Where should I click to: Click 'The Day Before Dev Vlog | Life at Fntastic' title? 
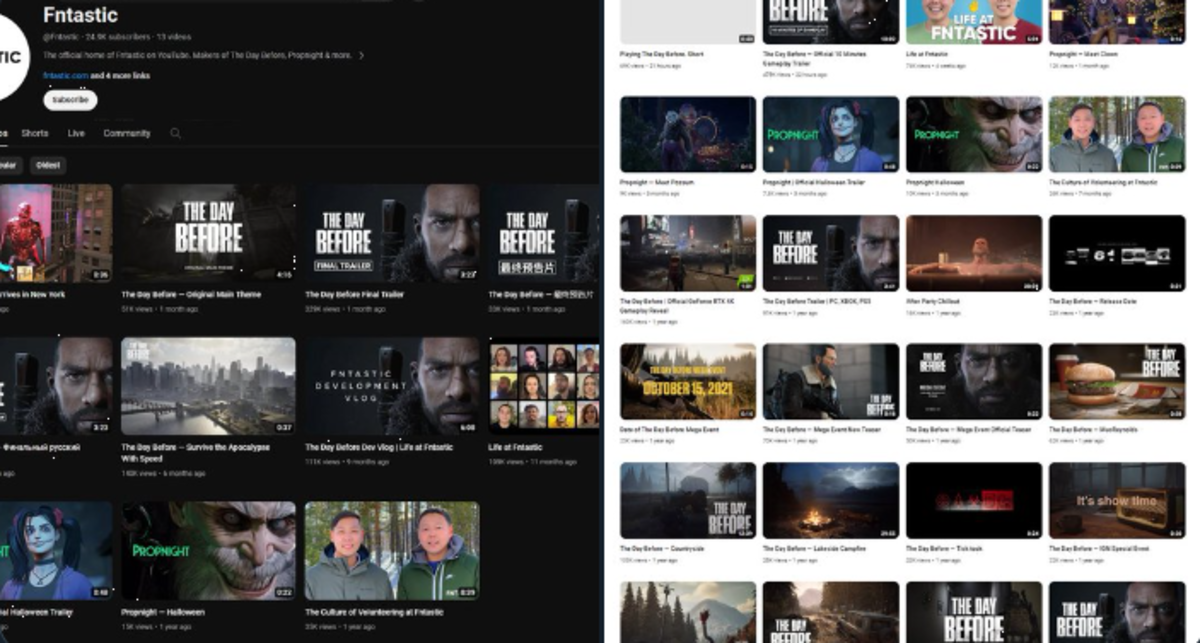pos(379,447)
